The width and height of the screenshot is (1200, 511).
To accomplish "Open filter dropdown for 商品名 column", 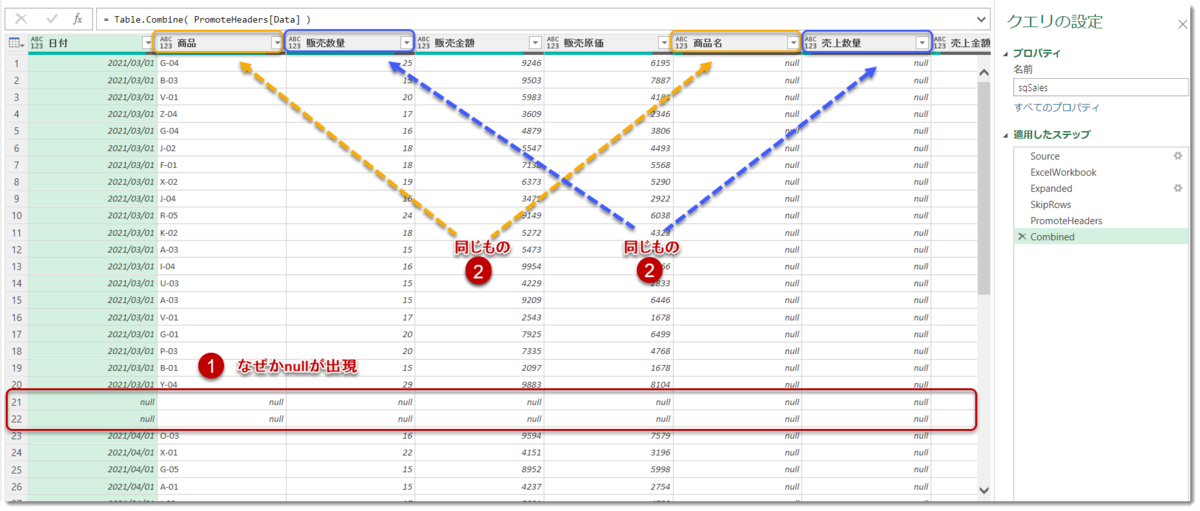I will pyautogui.click(x=793, y=43).
